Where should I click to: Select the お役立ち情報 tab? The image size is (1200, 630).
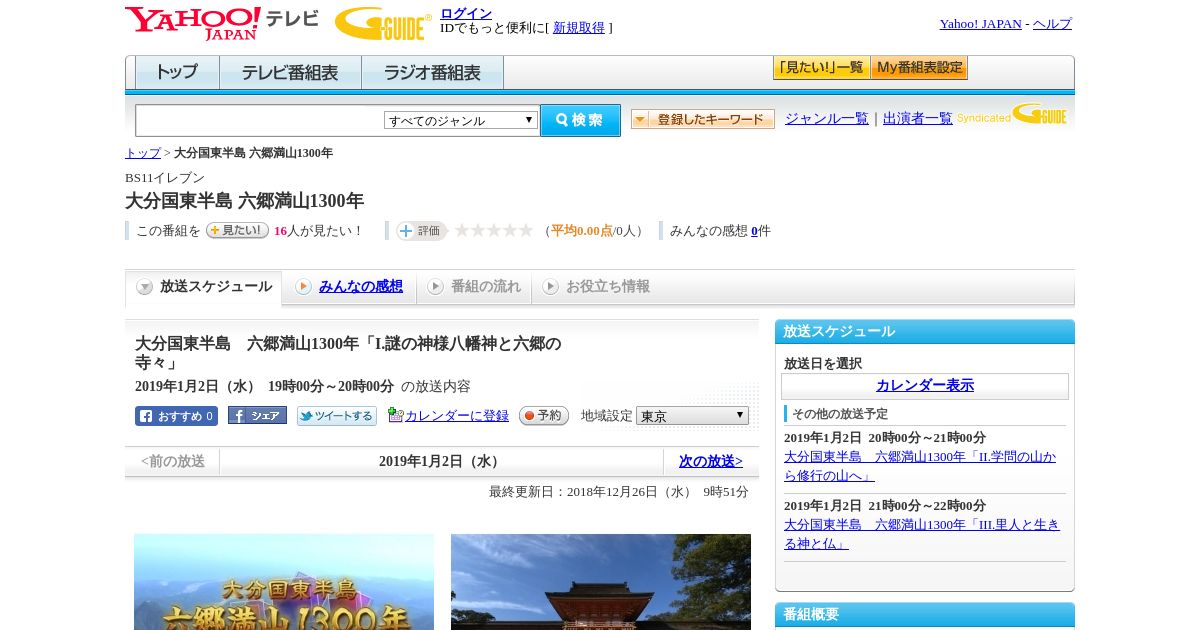(x=596, y=287)
